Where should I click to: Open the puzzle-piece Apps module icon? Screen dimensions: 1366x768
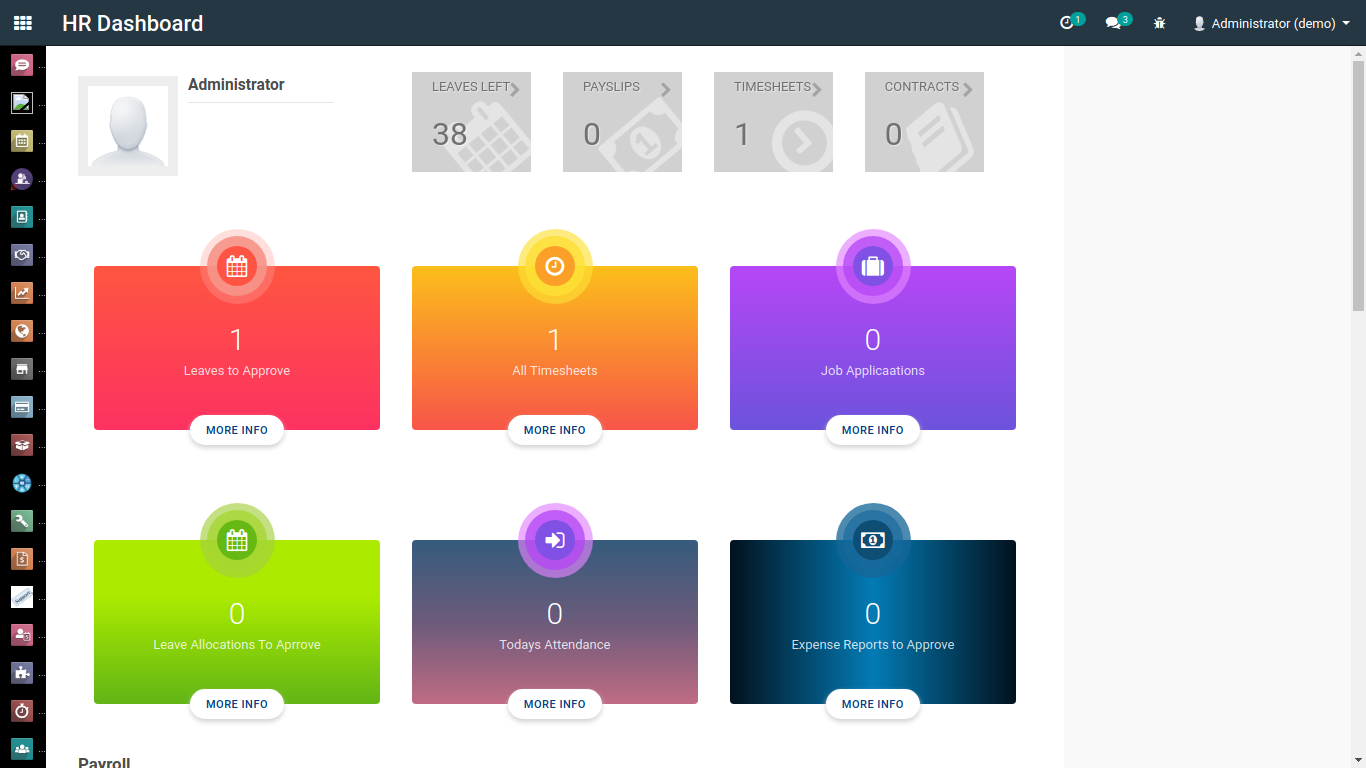22,673
